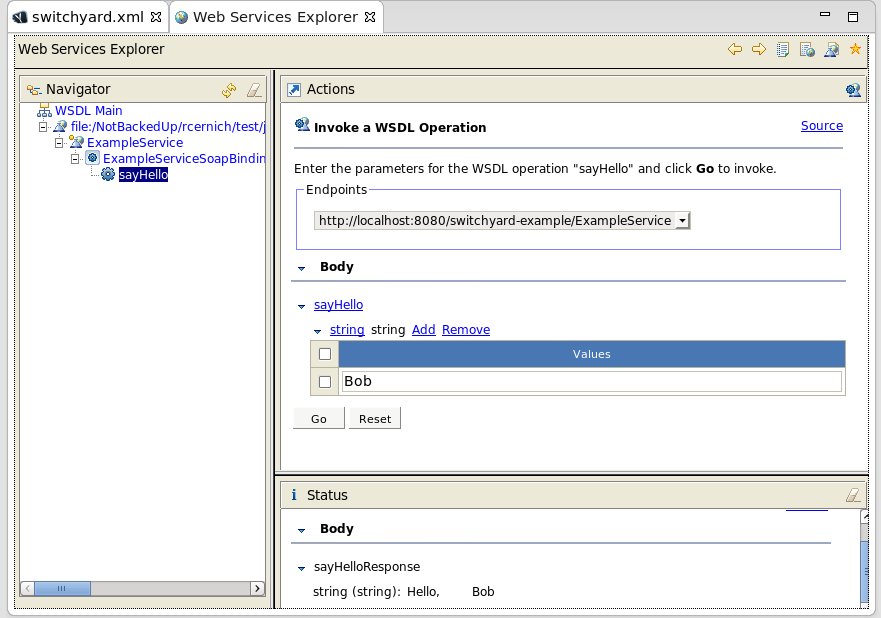Click the WSDL file node icon
The height and width of the screenshot is (618, 881).
click(60, 126)
